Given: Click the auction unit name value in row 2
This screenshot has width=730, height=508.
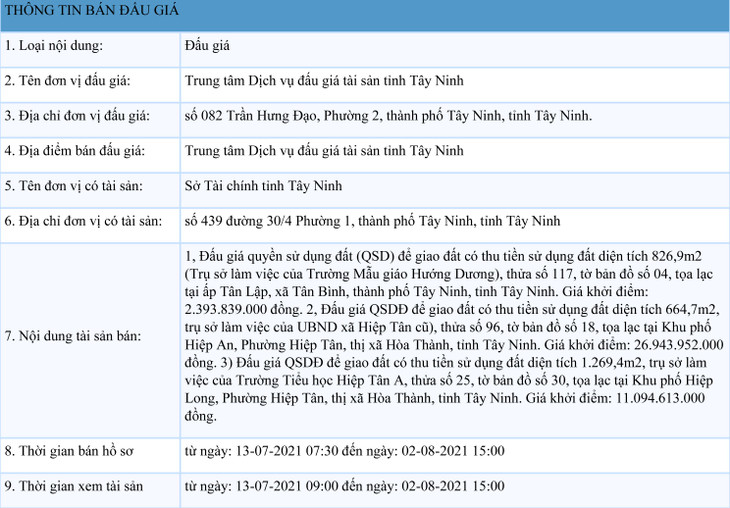Looking at the screenshot, I should (324, 81).
